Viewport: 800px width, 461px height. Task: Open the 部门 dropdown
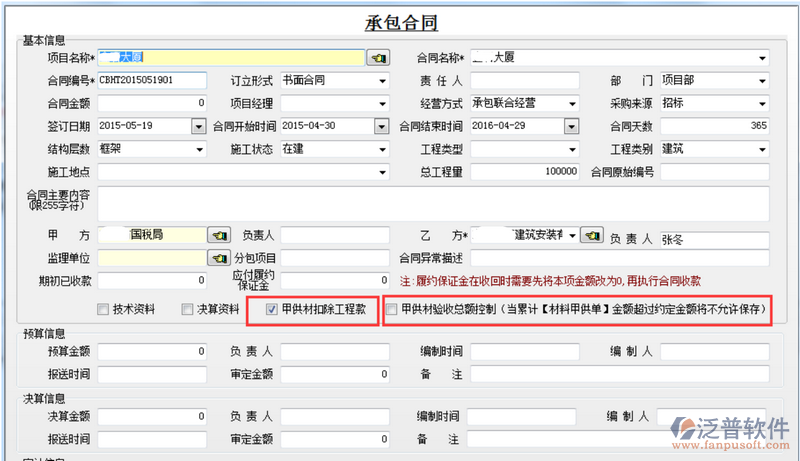(762, 81)
